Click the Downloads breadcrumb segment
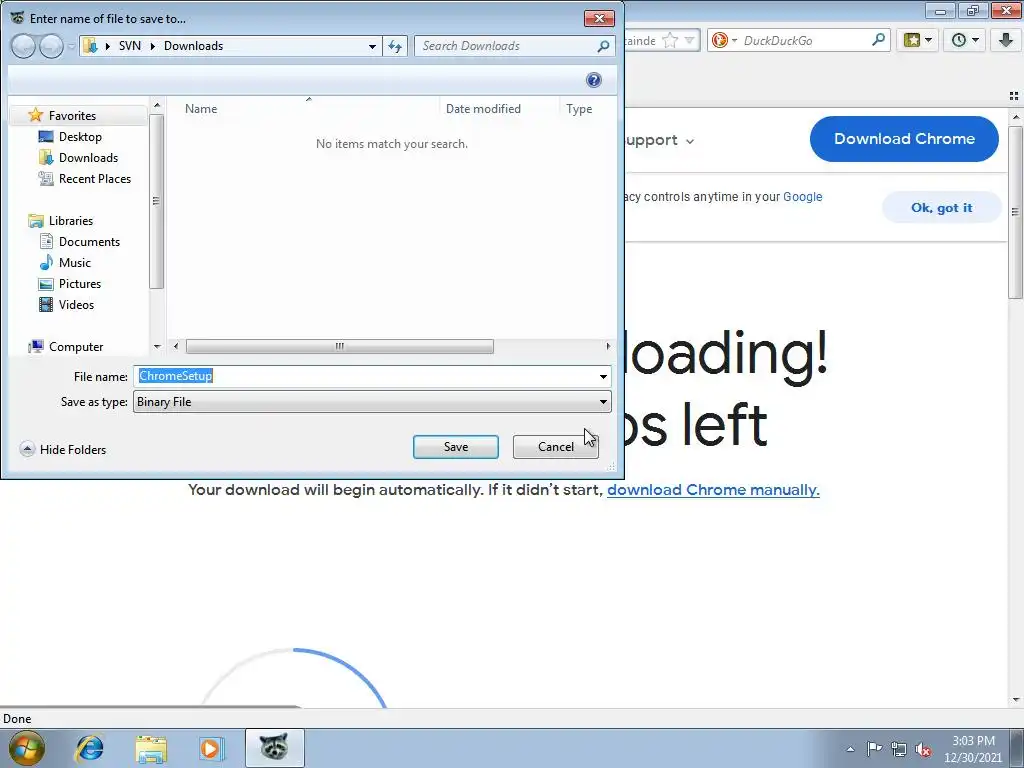Screen dimensions: 1024x768 193,46
